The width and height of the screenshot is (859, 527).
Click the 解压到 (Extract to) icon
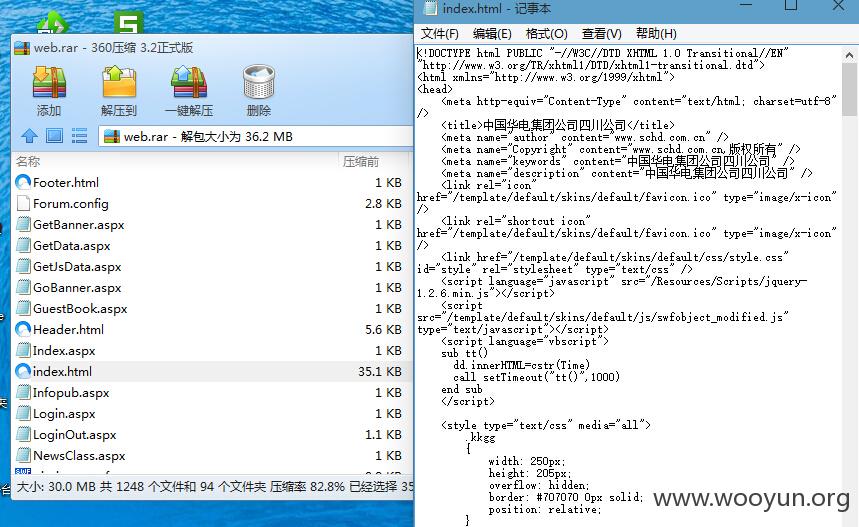[119, 83]
